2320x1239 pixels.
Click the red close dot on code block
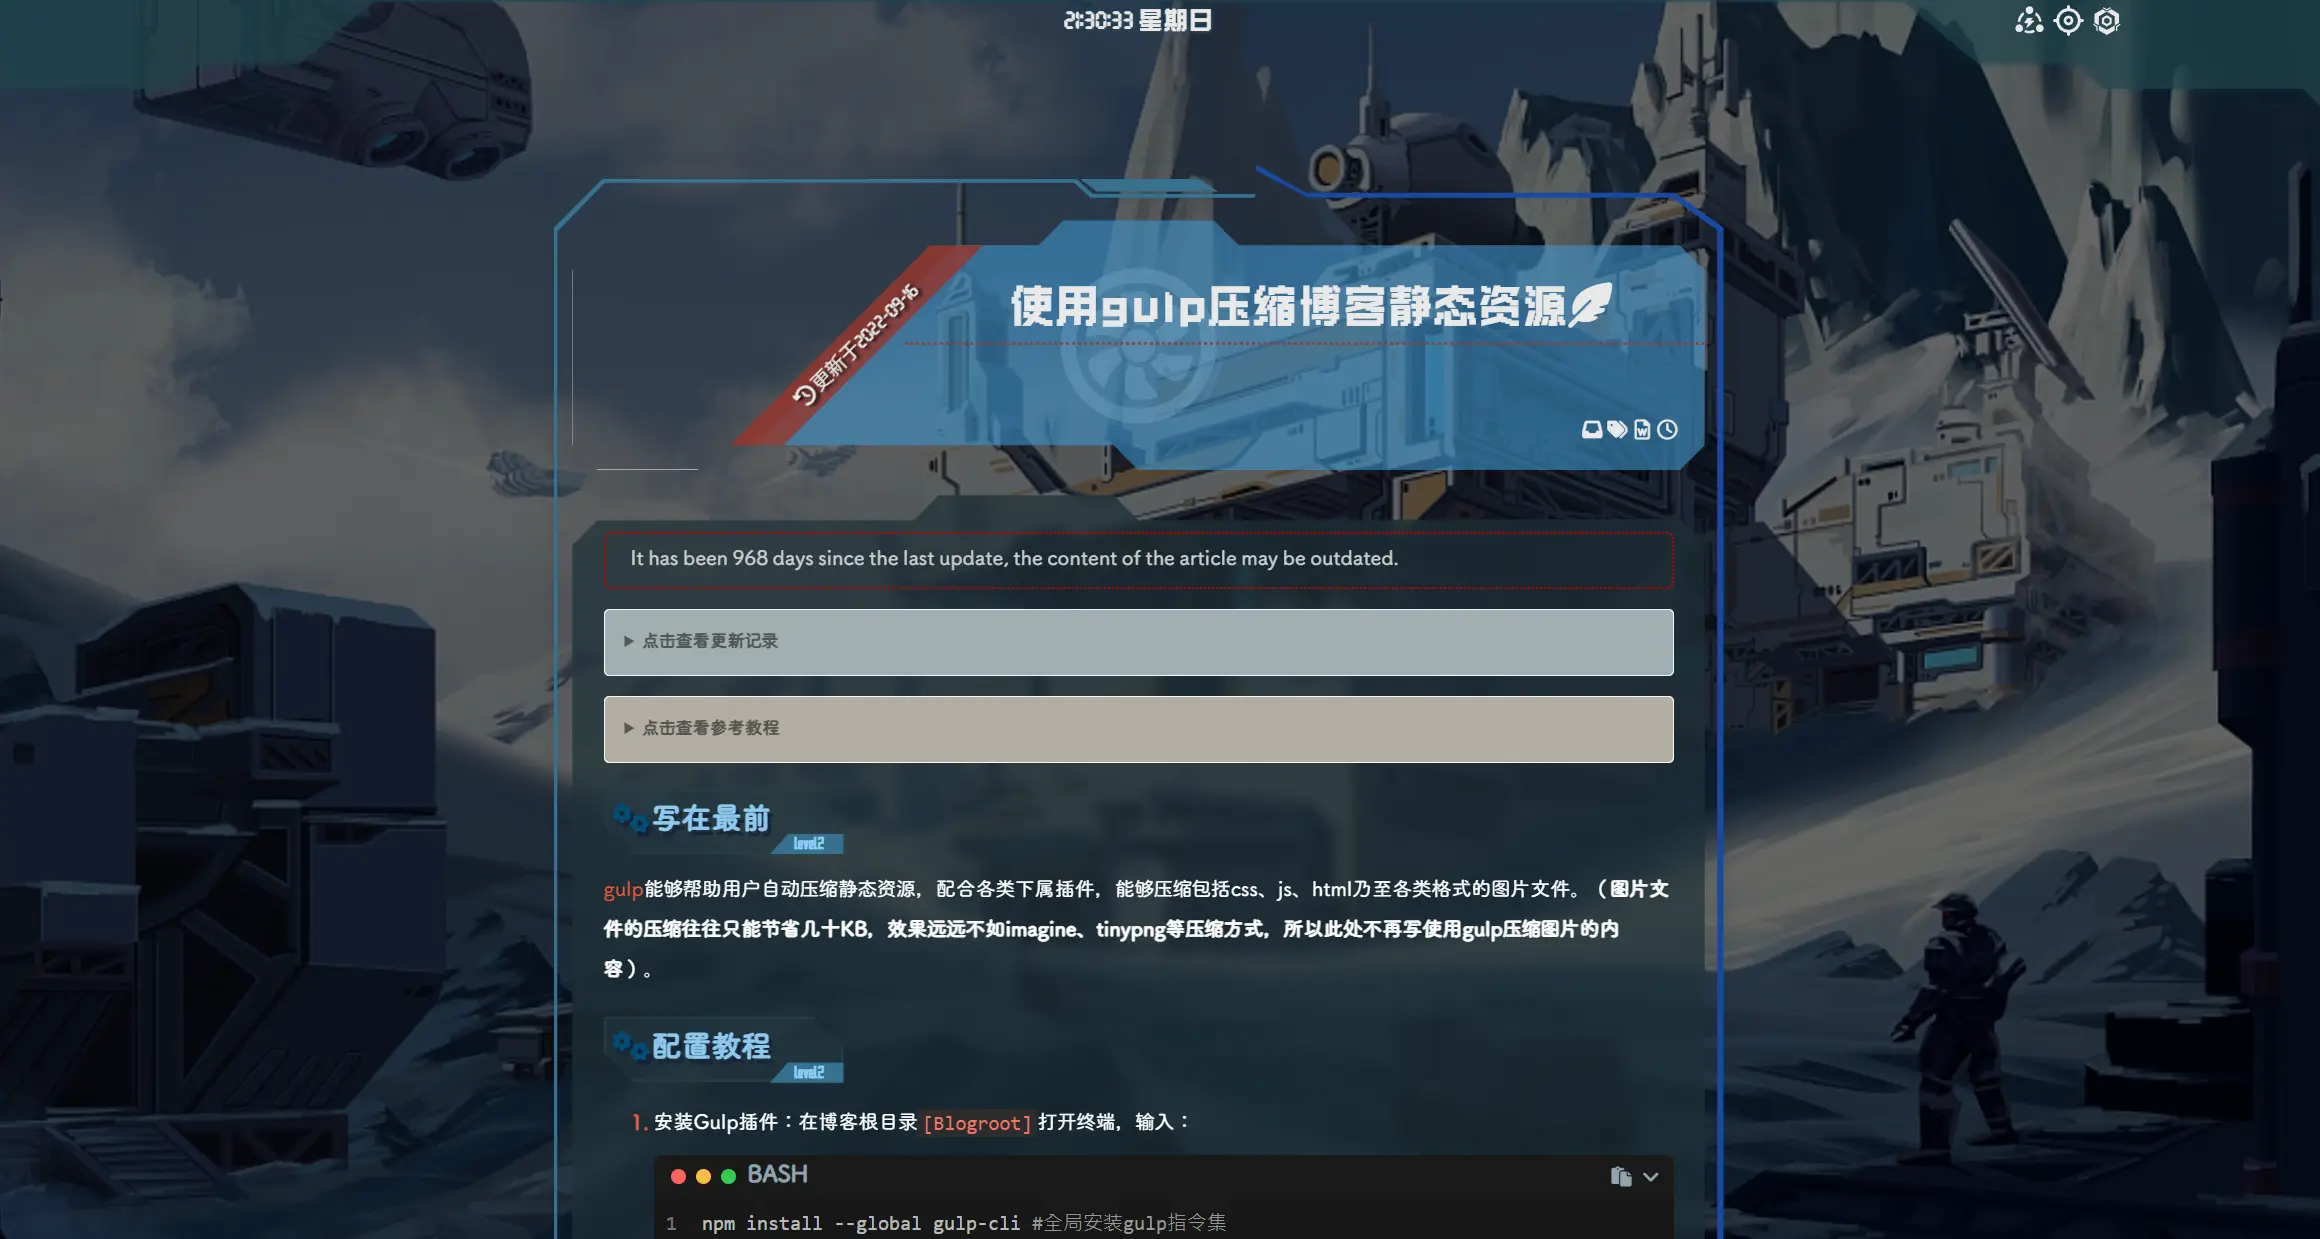tap(678, 1176)
